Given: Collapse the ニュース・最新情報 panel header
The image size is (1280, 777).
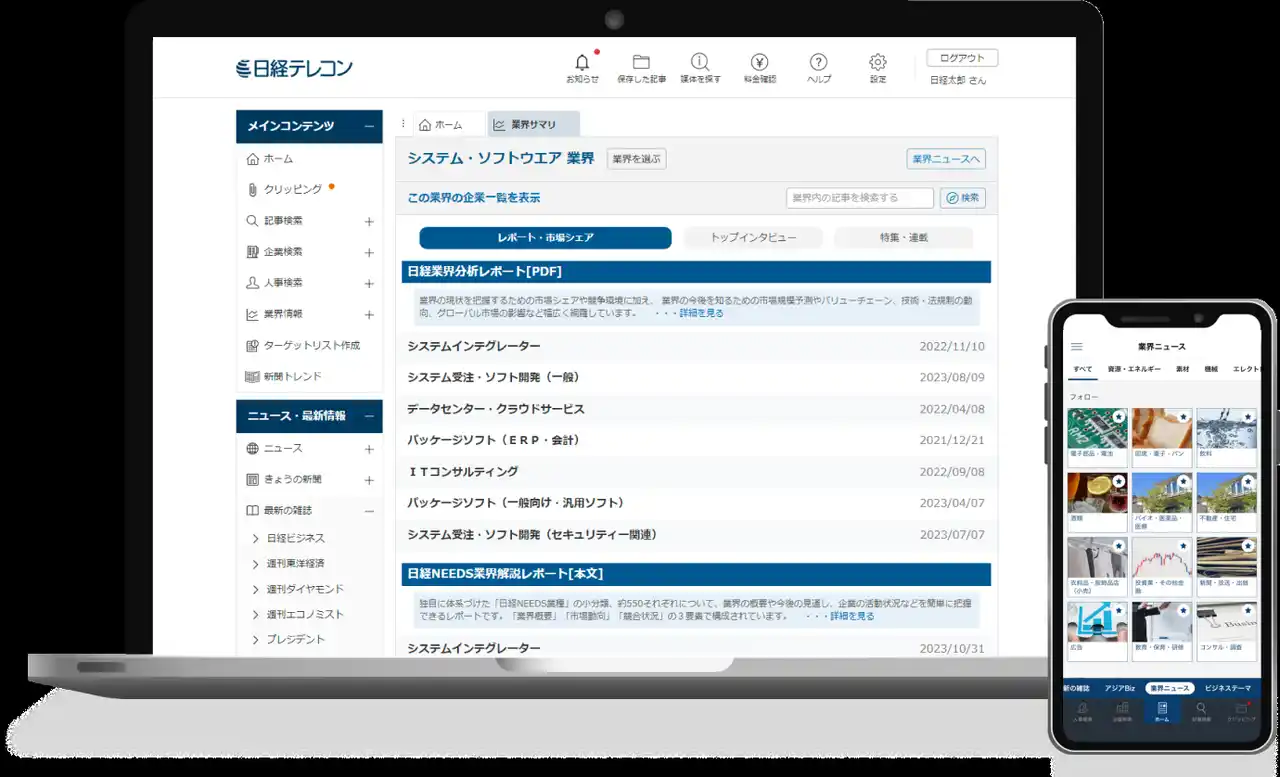Looking at the screenshot, I should [369, 416].
